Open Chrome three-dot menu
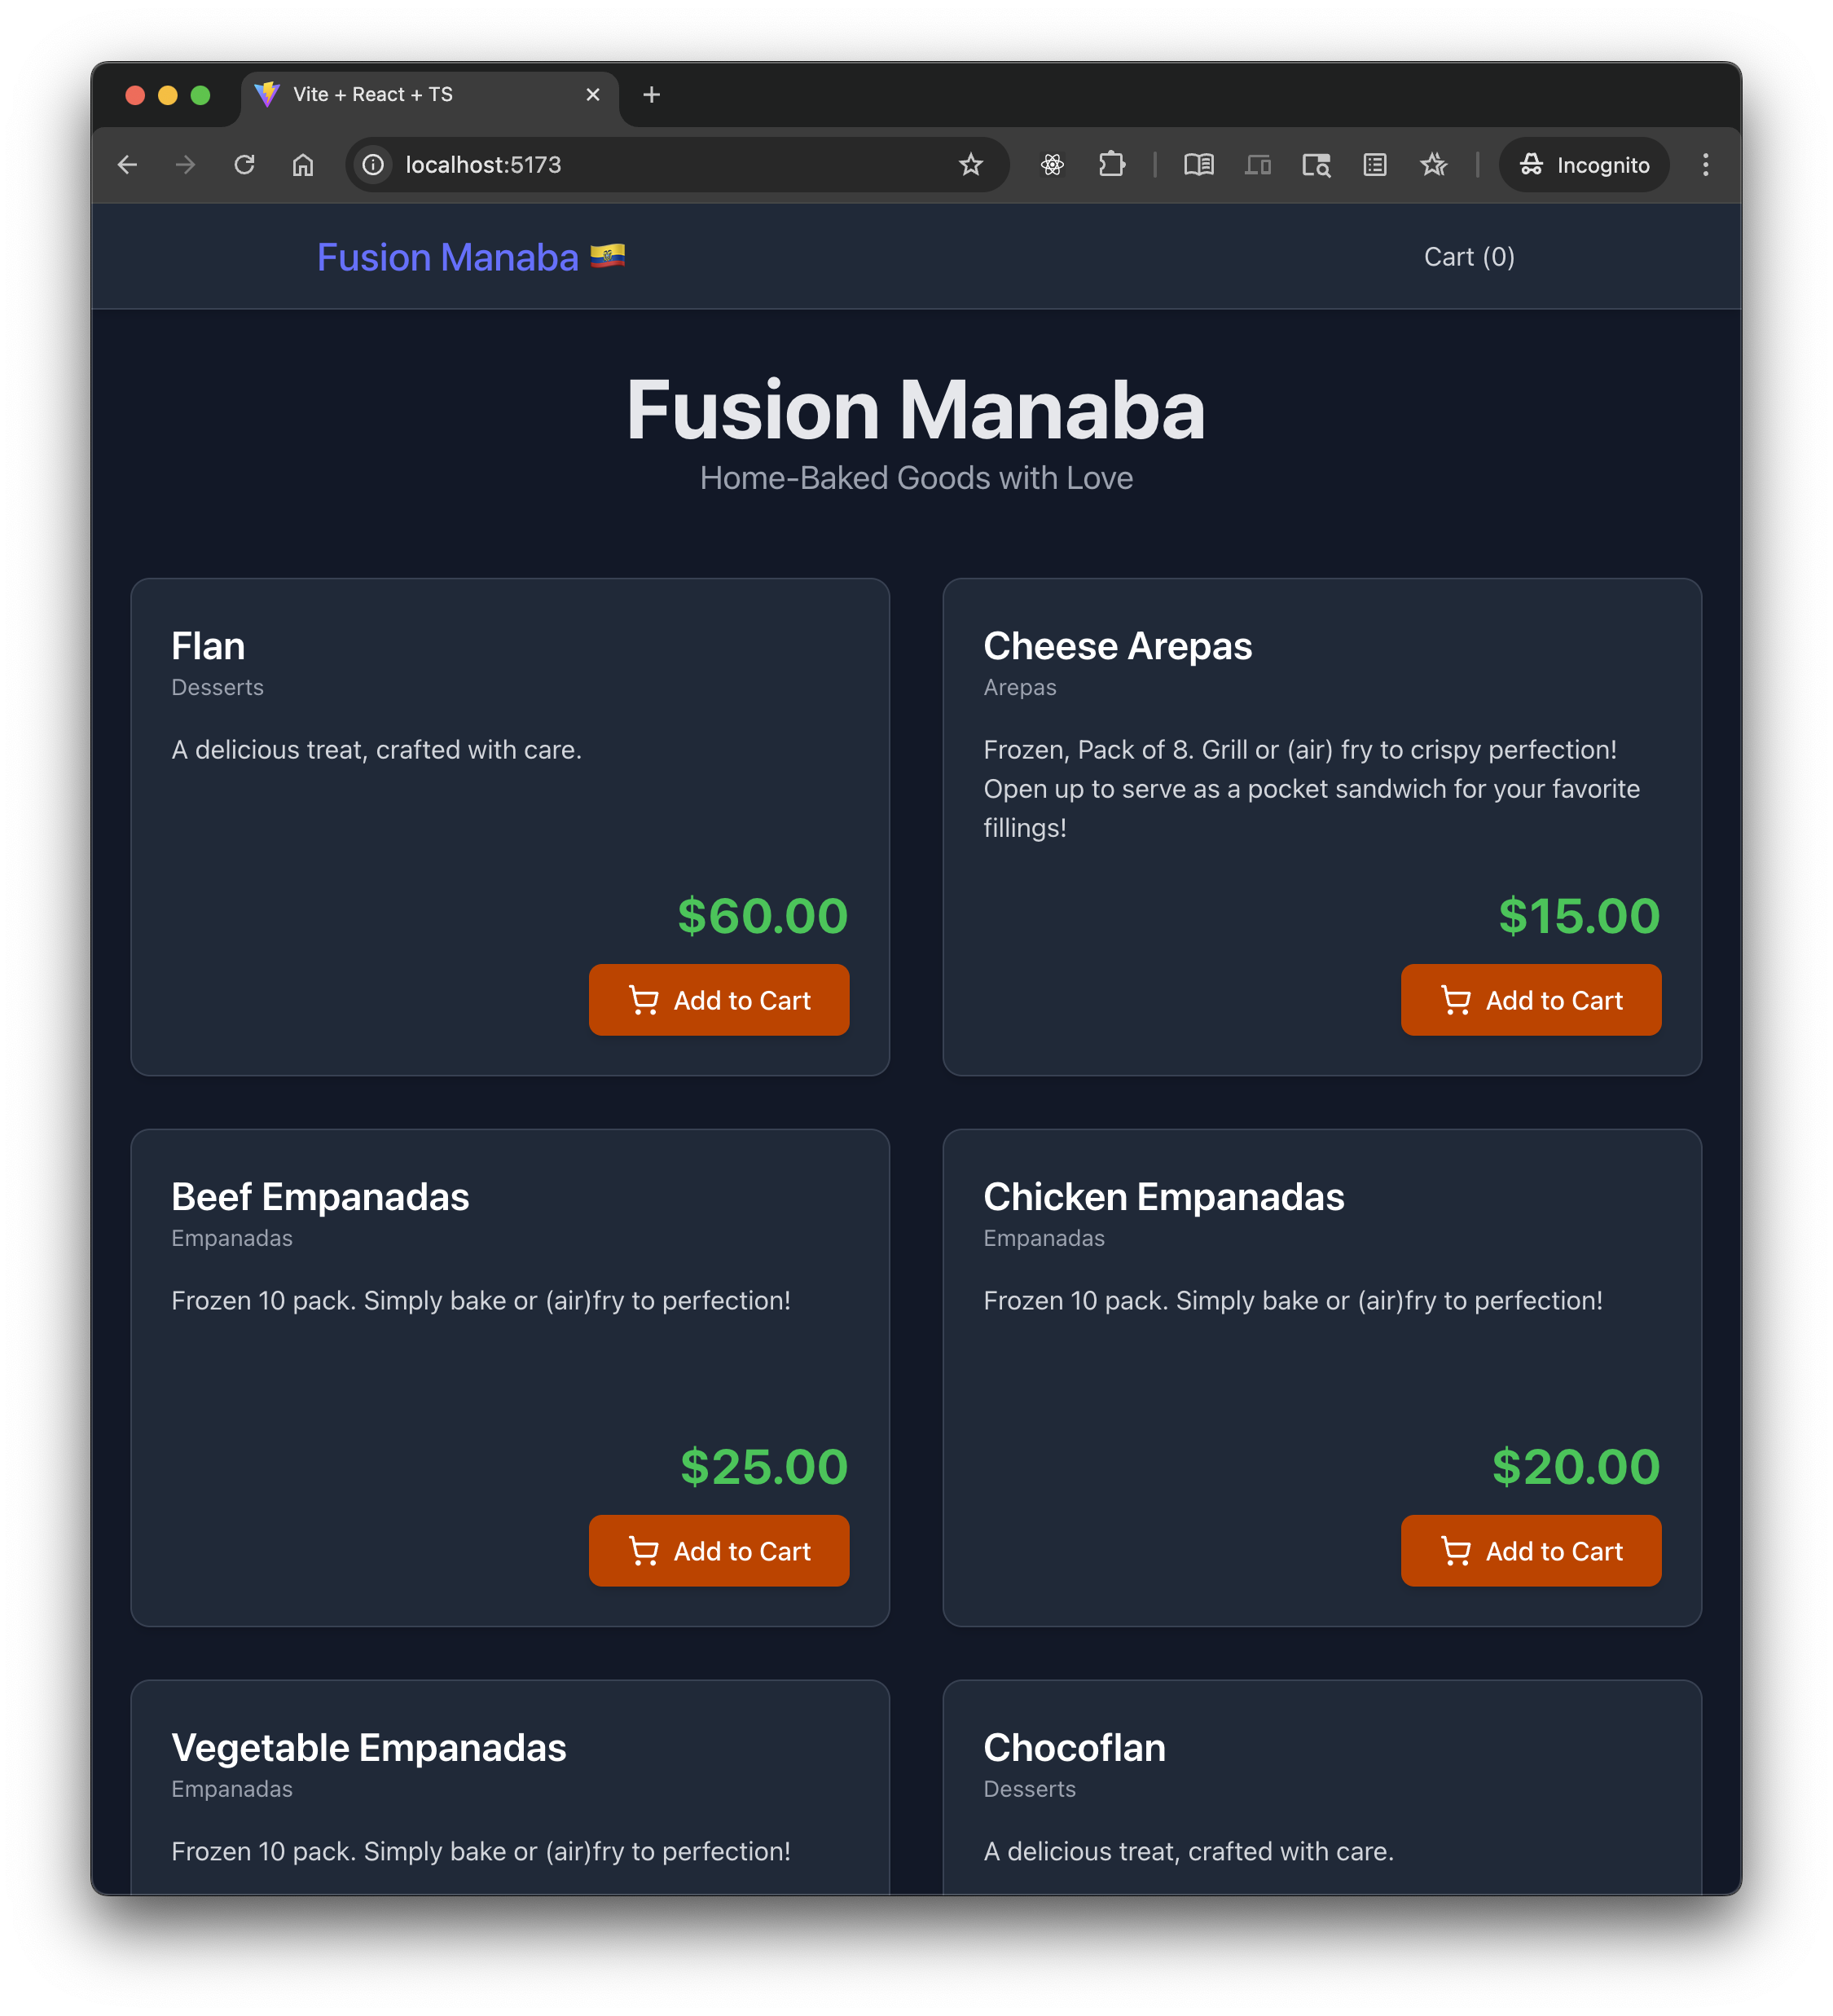 click(1705, 165)
